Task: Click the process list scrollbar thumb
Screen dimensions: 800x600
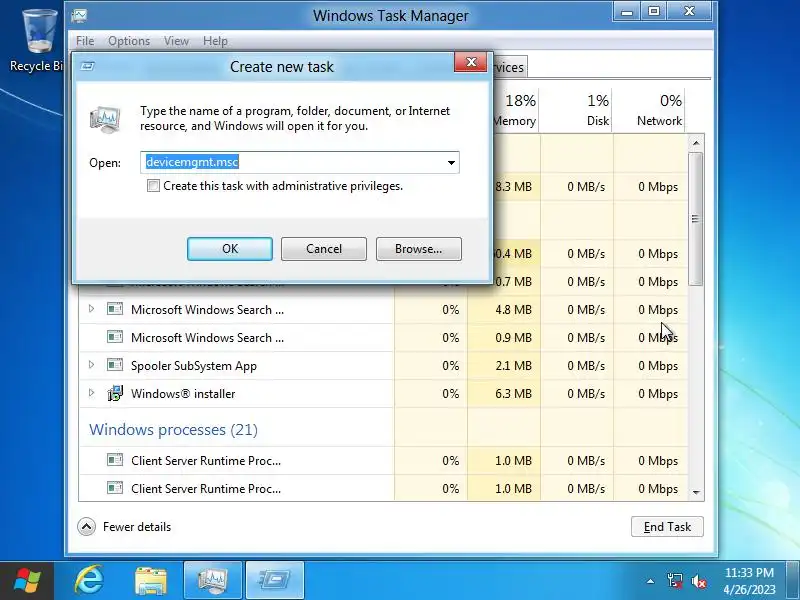Action: [695, 219]
